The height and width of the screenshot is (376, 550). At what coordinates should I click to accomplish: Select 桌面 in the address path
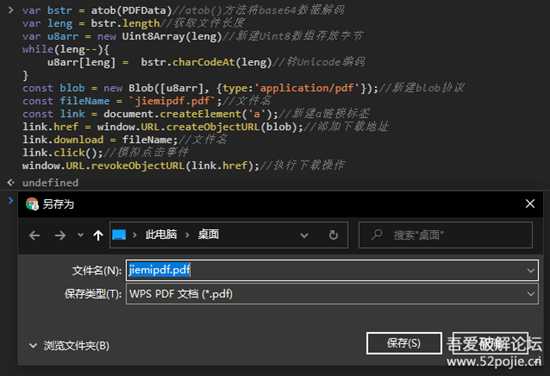point(208,234)
